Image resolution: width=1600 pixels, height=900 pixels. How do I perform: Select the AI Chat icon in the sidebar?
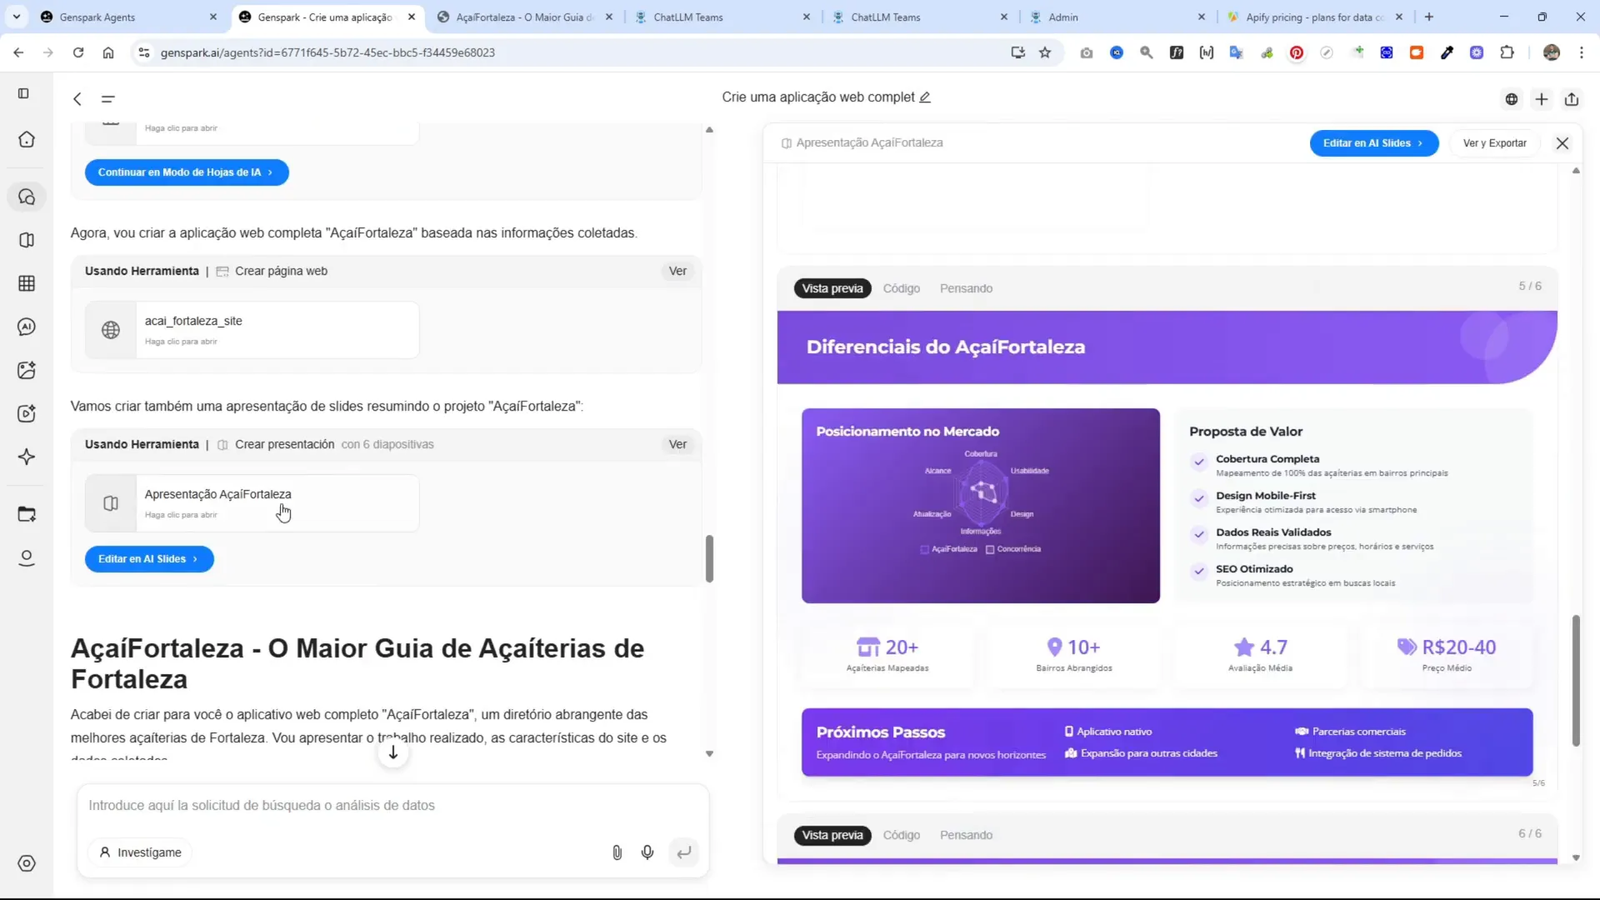click(x=26, y=325)
